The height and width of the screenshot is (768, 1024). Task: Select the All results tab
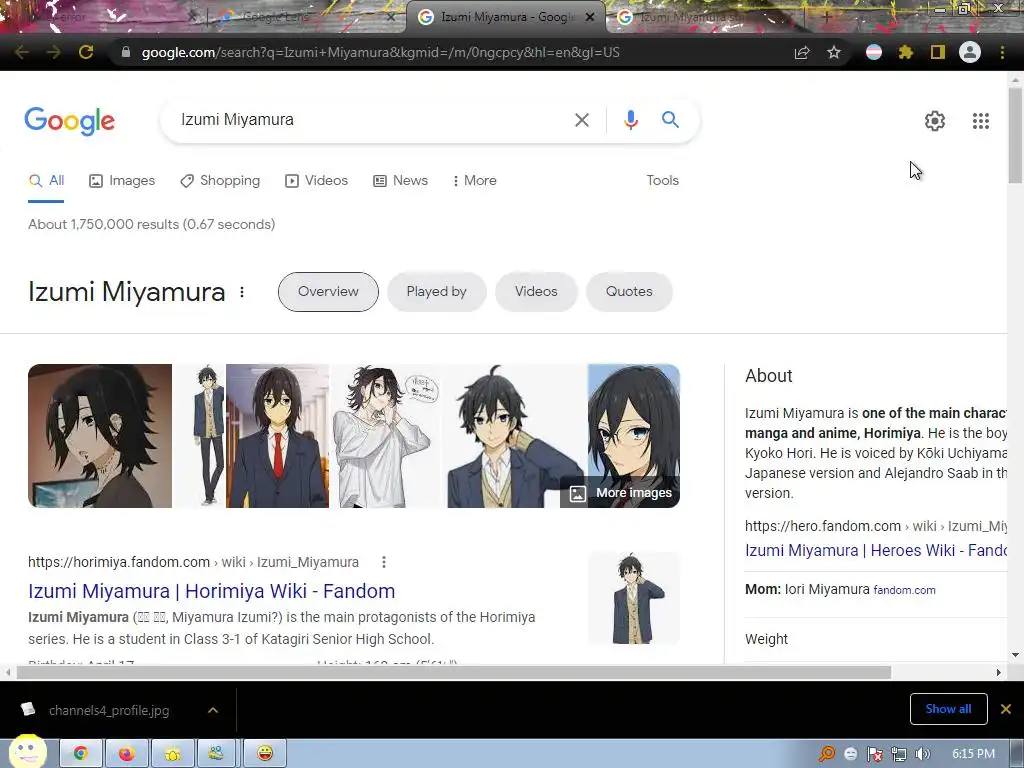[46, 180]
